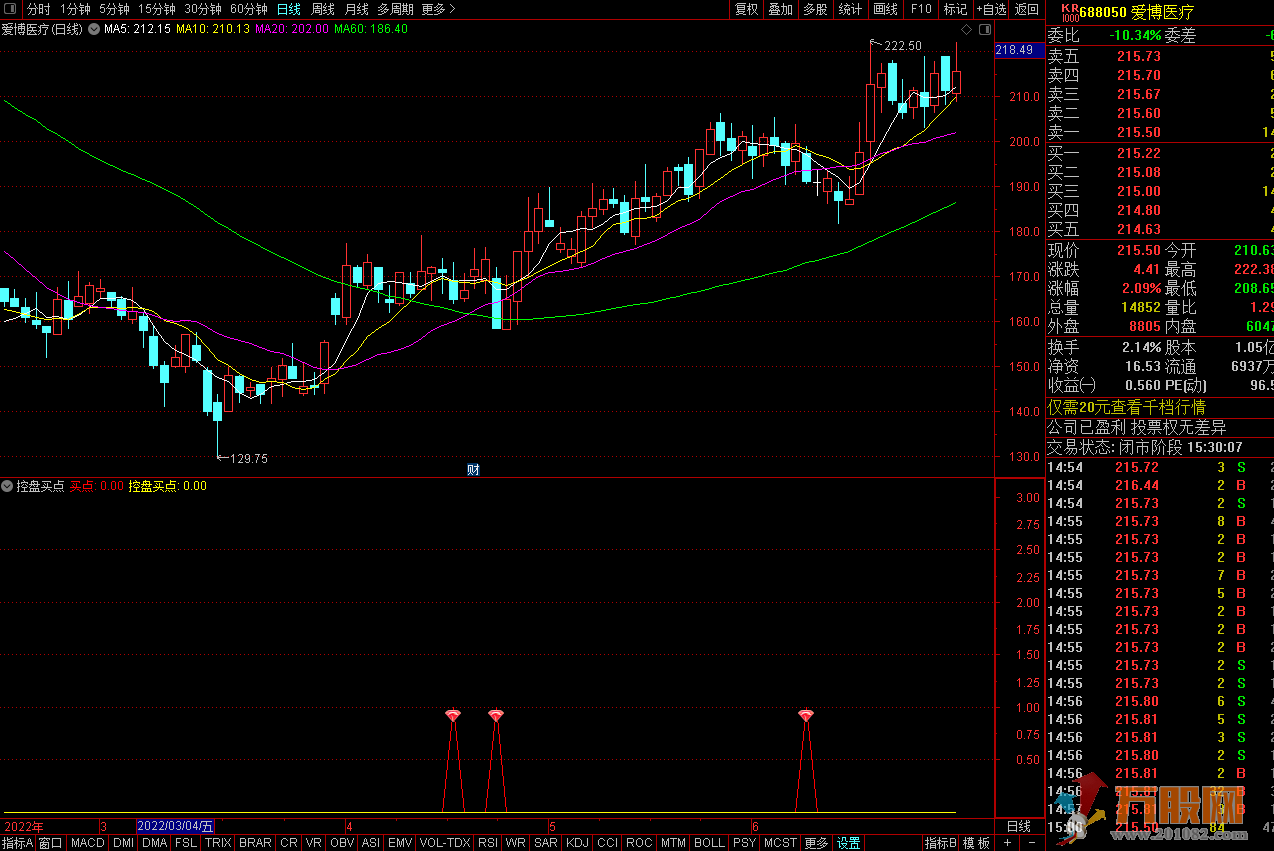The width and height of the screenshot is (1274, 851).
Task: Click the 返回 back button
Action: click(x=1027, y=9)
